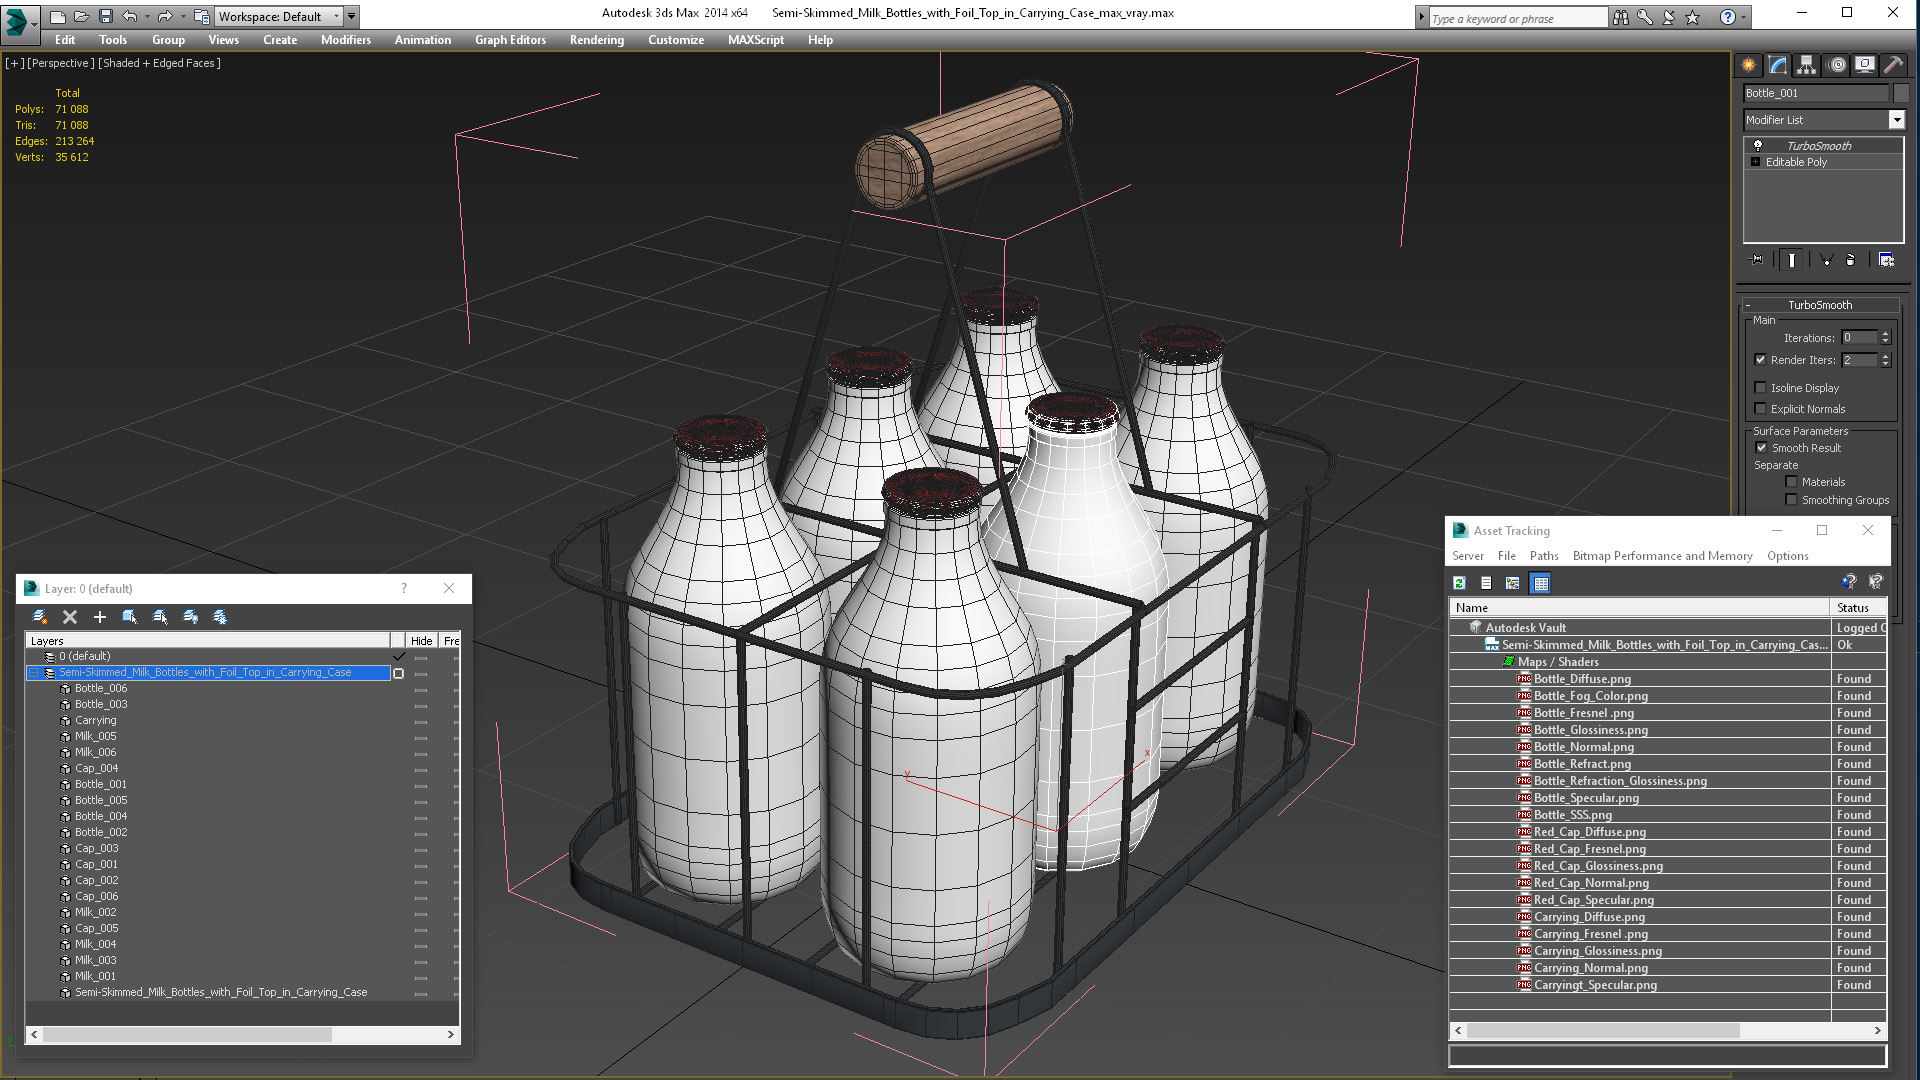1920x1080 pixels.
Task: Click Delete layer X icon
Action: (x=70, y=617)
